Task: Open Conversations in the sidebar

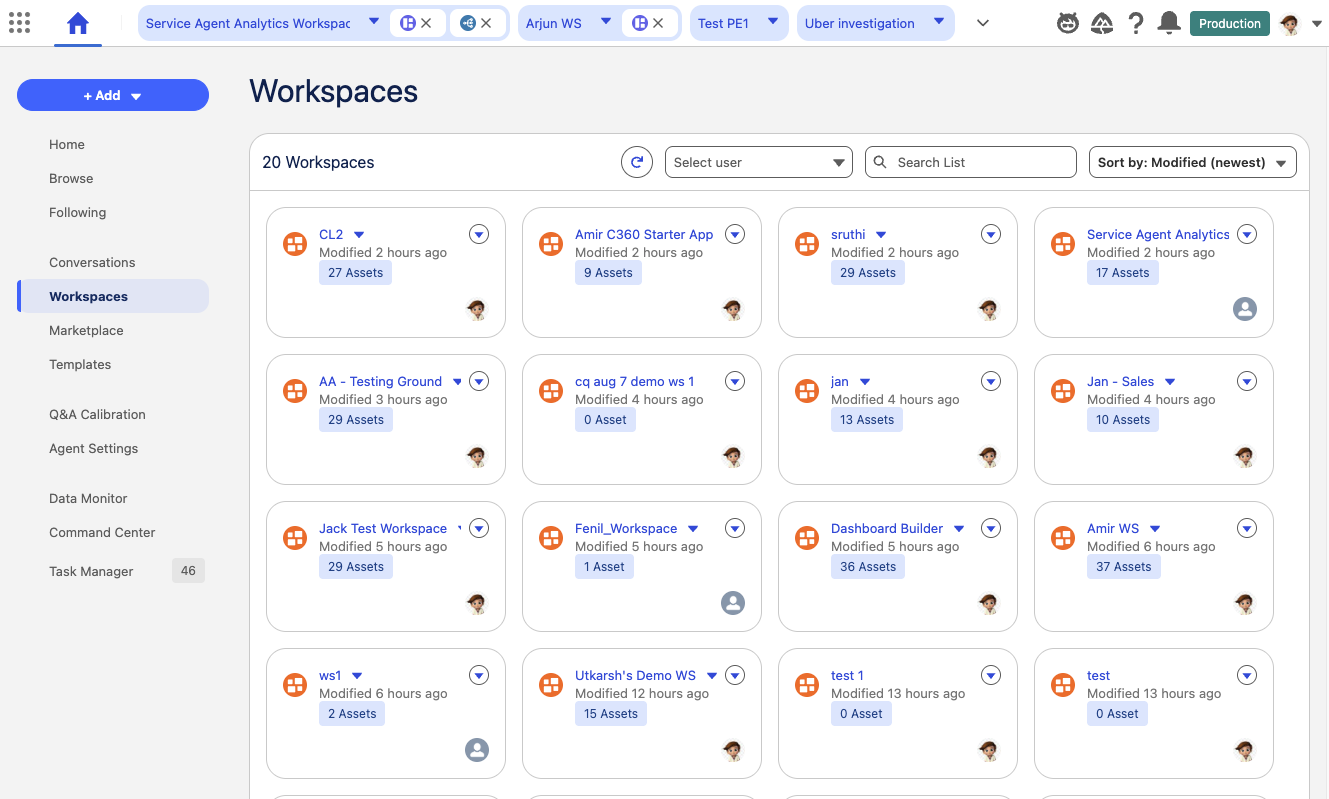Action: [x=92, y=262]
